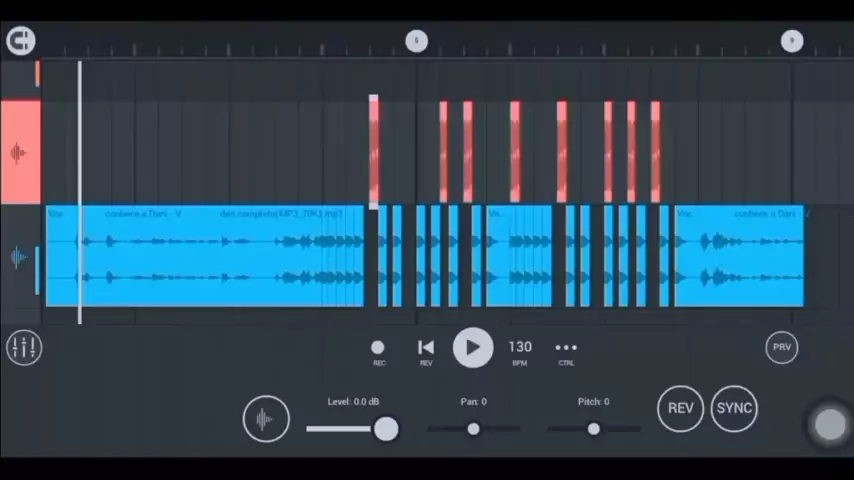
Task: Select the red audio track header
Action: (x=19, y=153)
